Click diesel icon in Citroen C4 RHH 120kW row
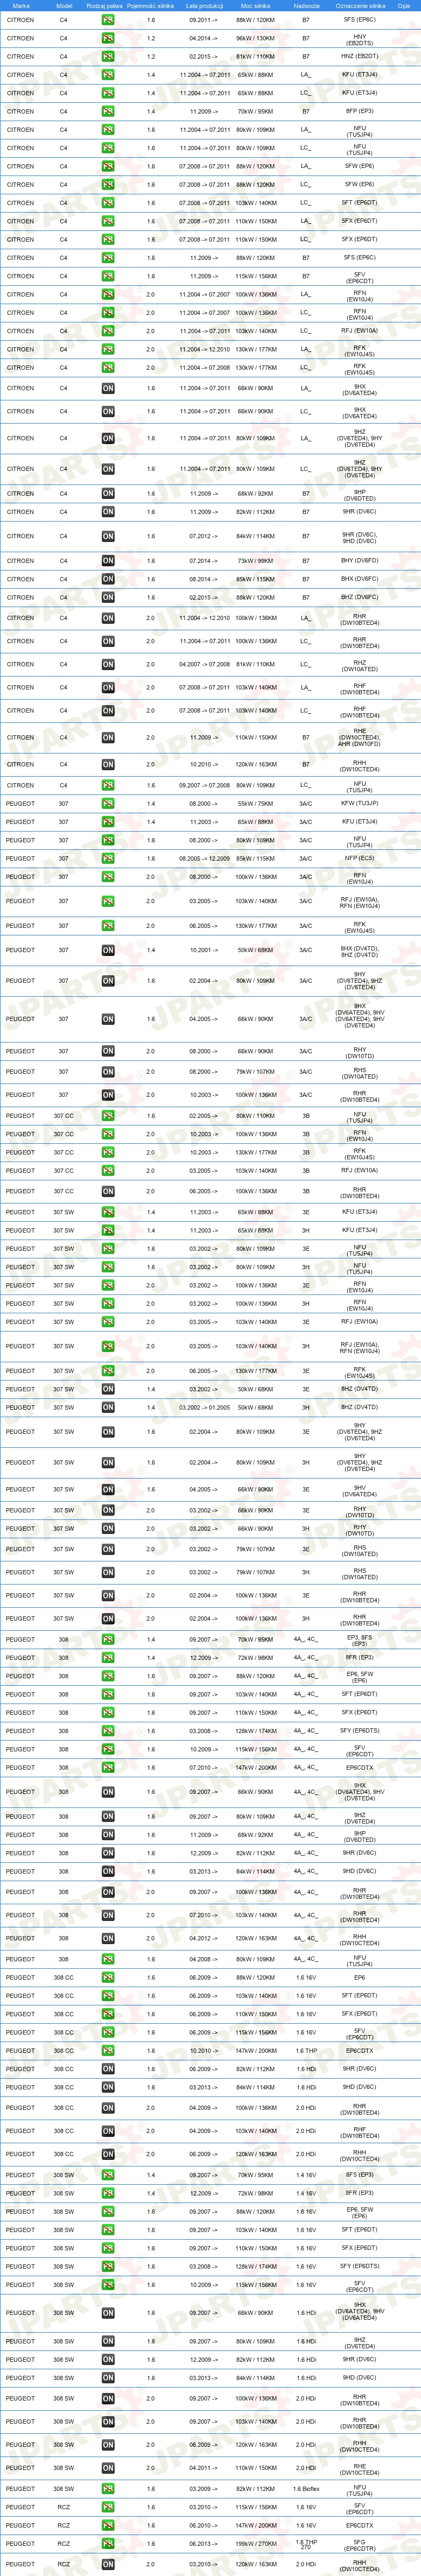Image resolution: width=421 pixels, height=2576 pixels. pos(108,764)
